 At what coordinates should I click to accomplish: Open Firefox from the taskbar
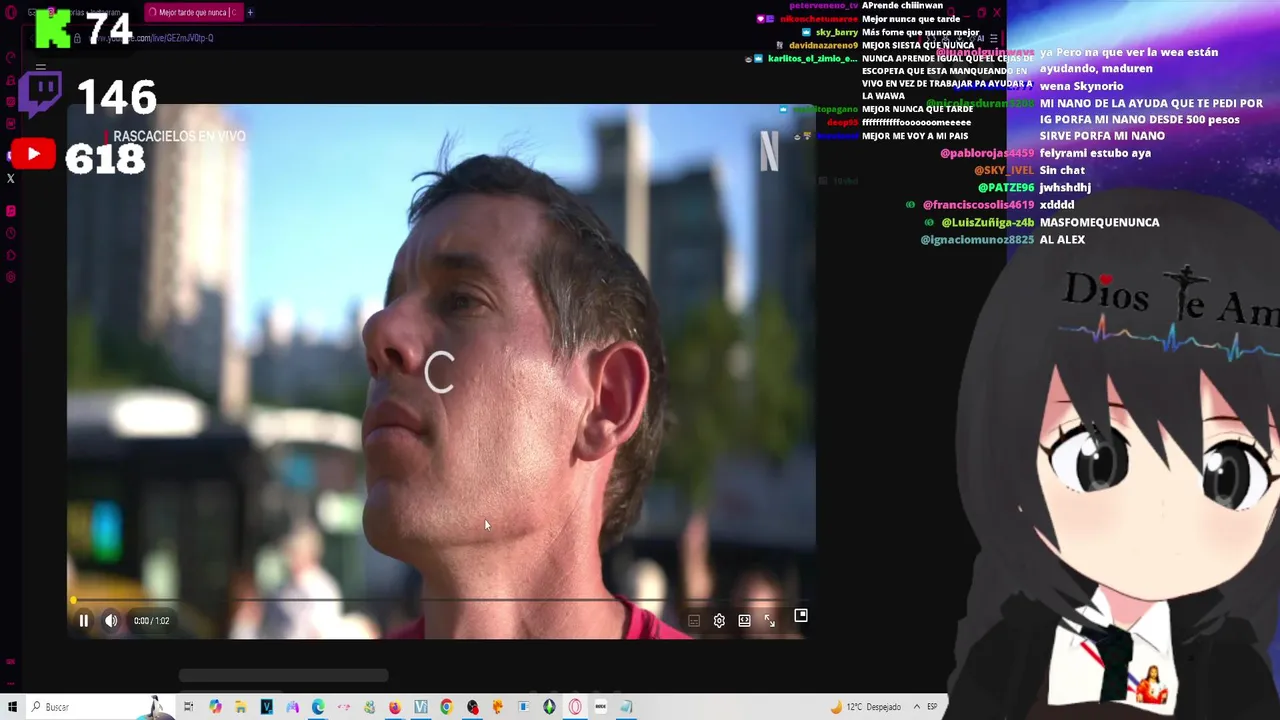pyautogui.click(x=395, y=707)
